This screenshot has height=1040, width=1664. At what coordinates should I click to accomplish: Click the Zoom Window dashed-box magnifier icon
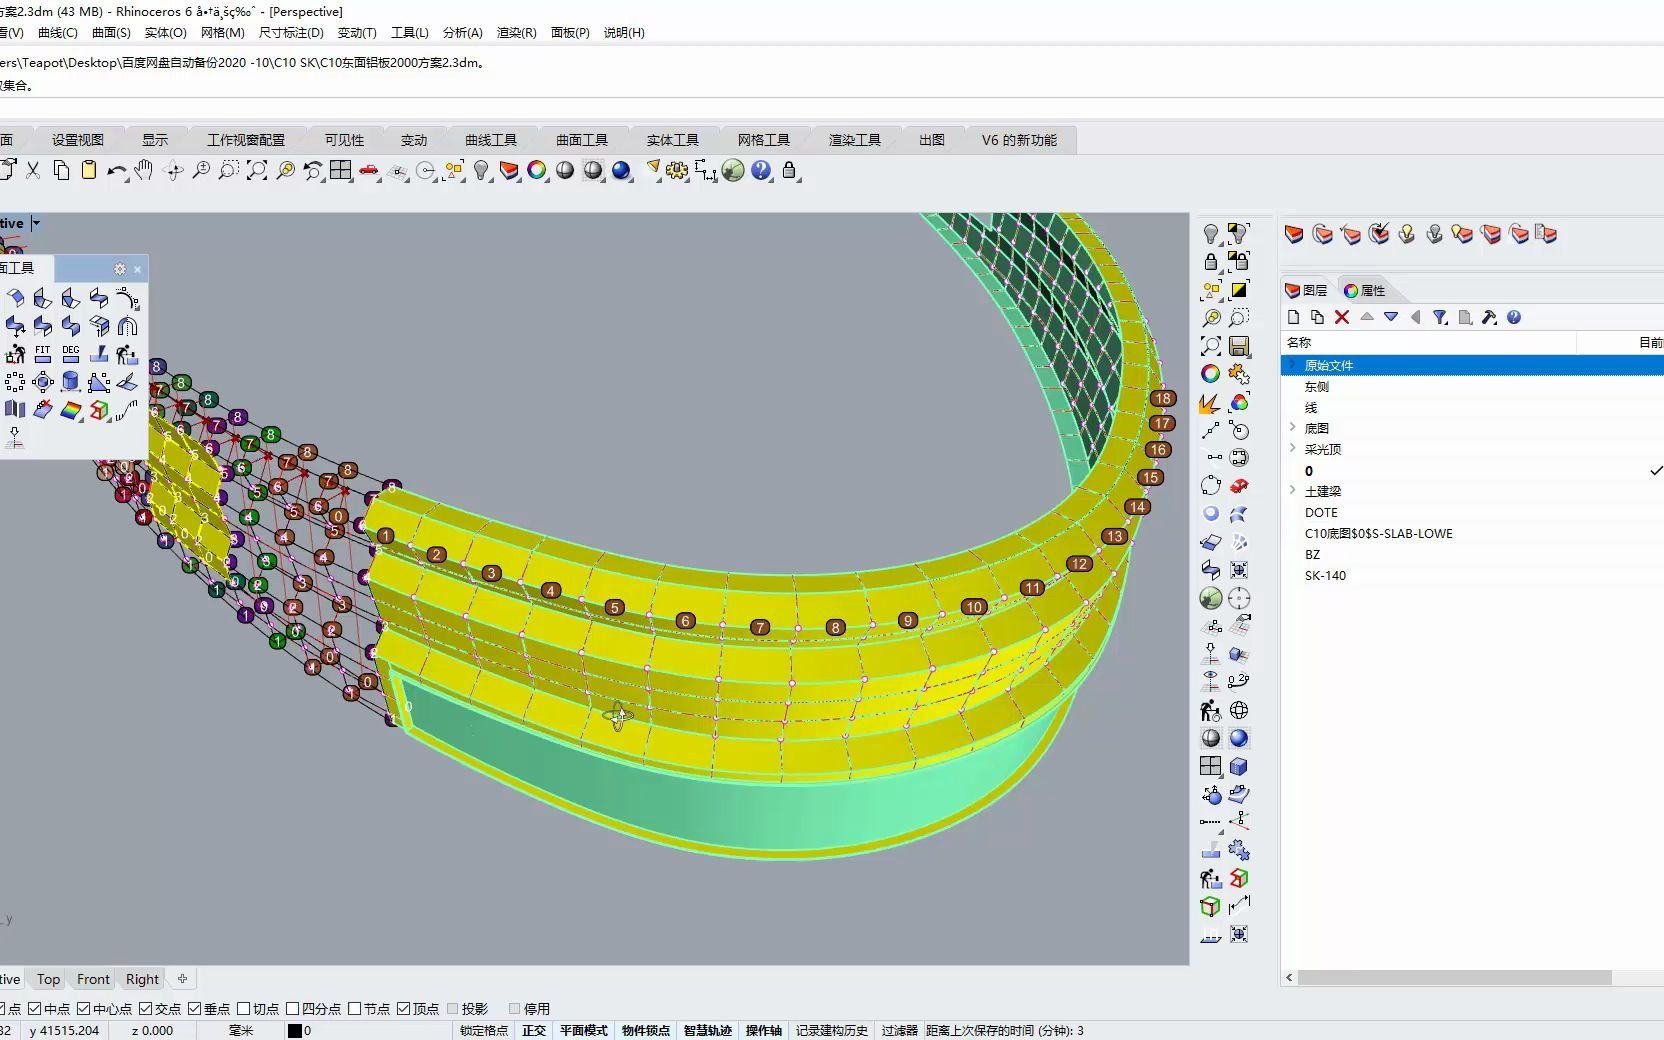pos(229,171)
